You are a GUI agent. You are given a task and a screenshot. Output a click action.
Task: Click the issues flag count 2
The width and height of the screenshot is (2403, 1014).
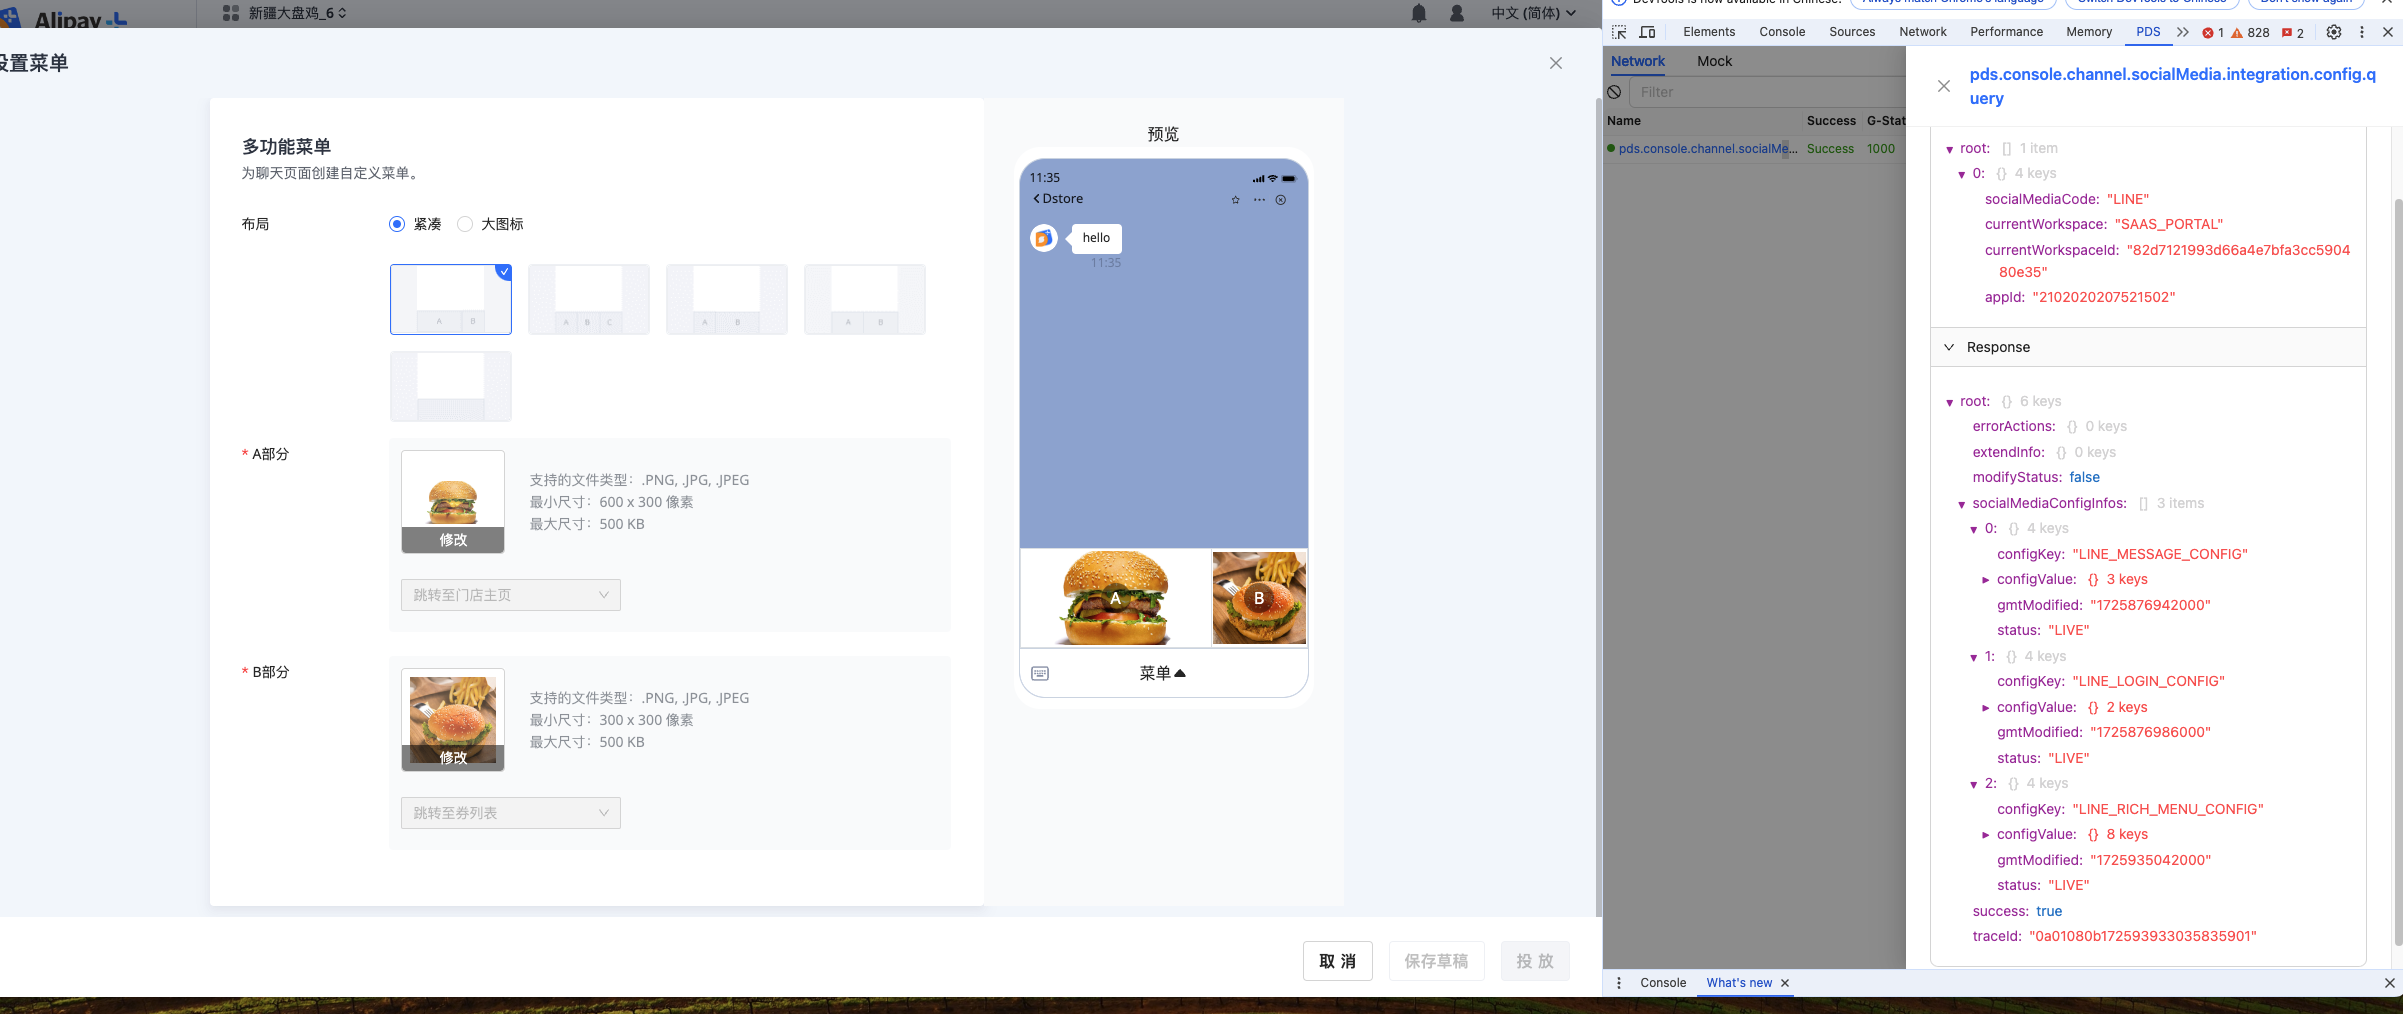coord(2293,33)
